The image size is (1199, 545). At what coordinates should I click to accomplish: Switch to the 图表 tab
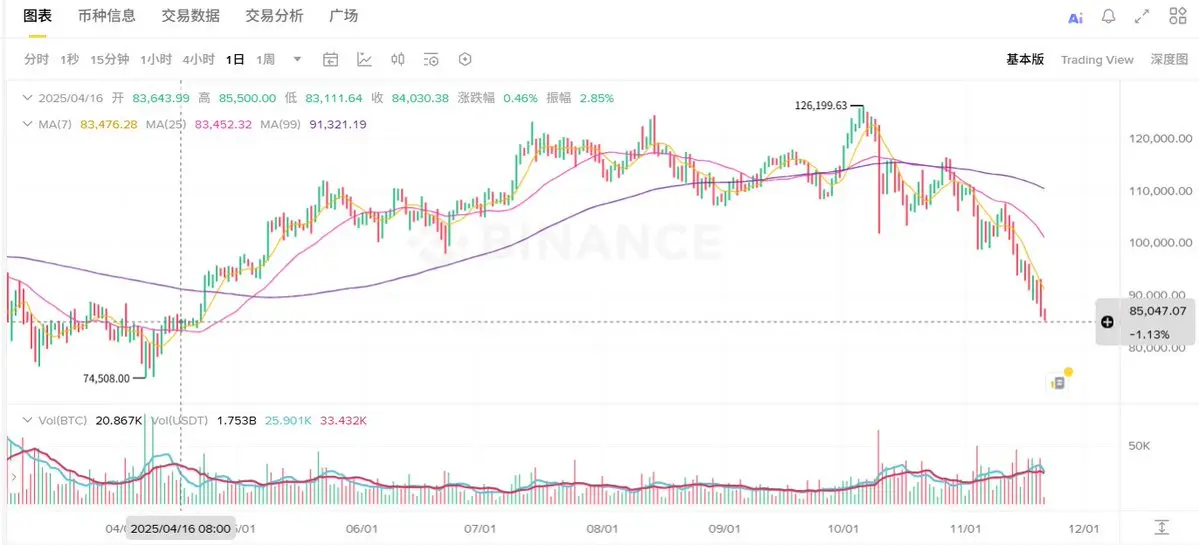37,15
